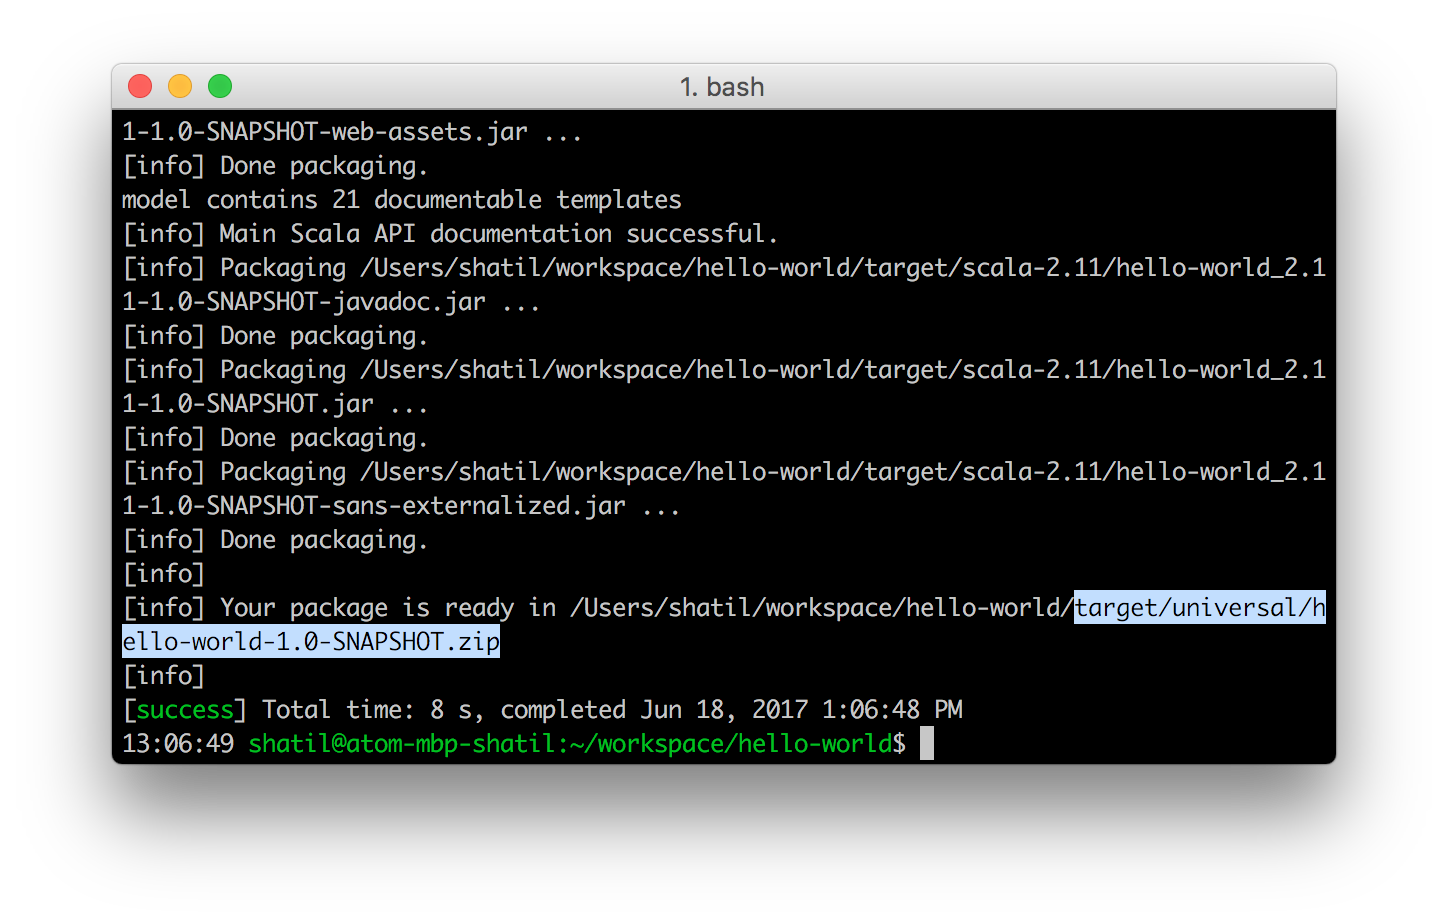Click the '1-1.0-SNAPSHOT-javadoc.jar ...' line

point(331,302)
